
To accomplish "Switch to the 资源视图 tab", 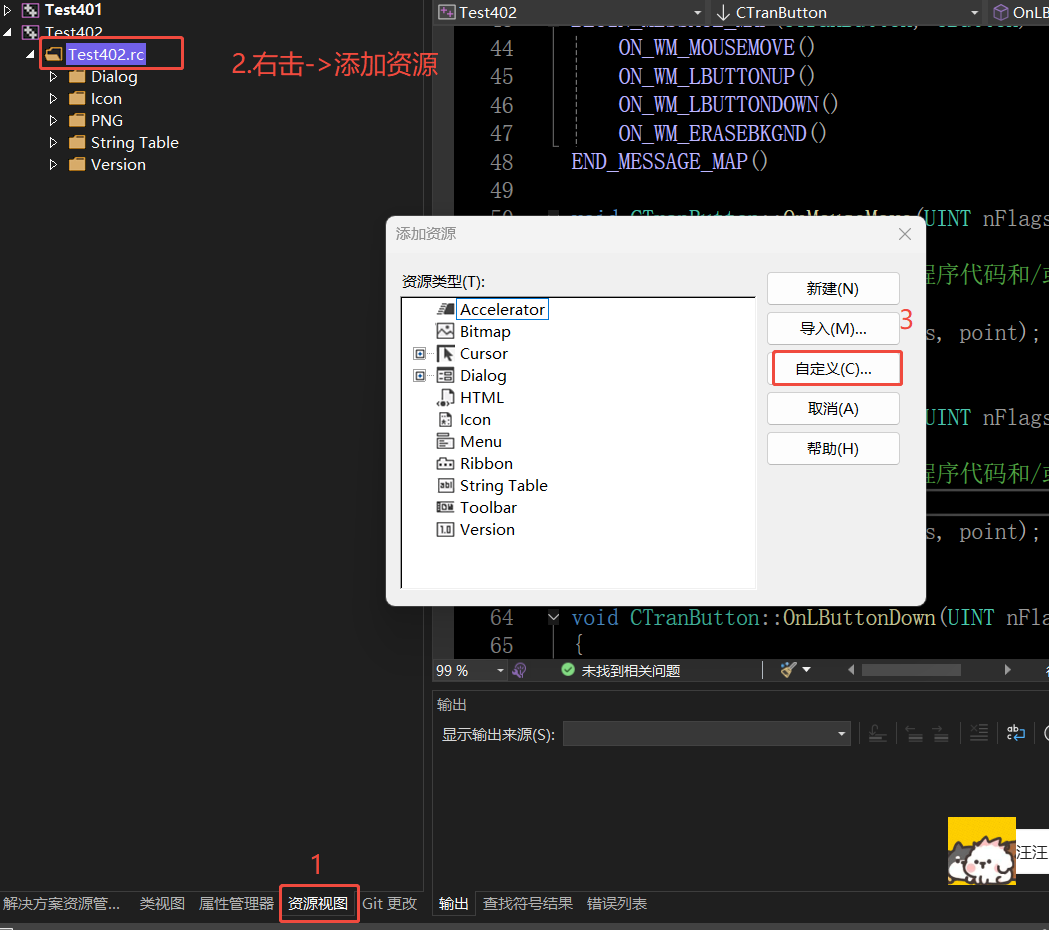I will click(318, 903).
